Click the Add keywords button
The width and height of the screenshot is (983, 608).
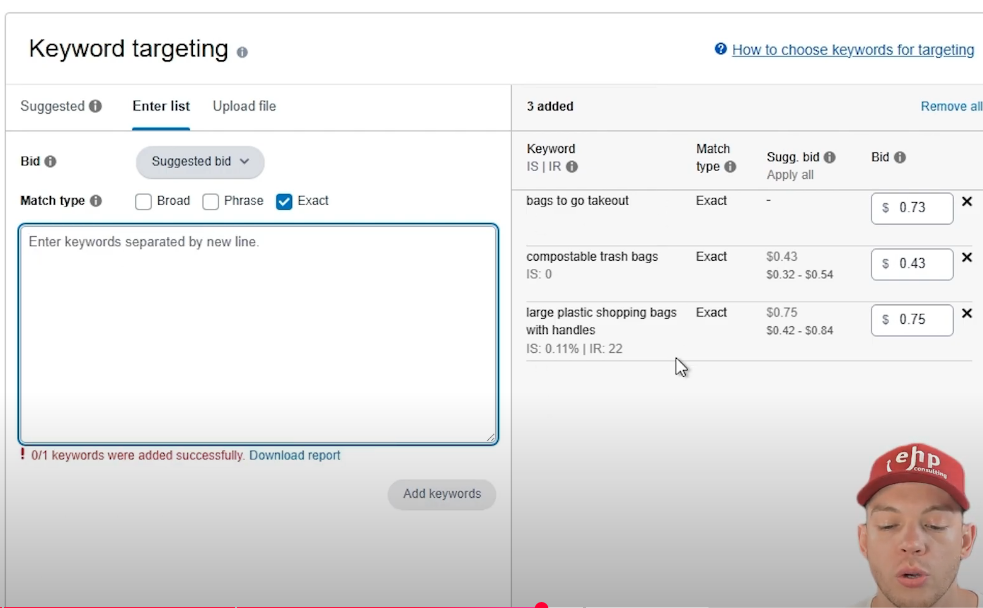[441, 494]
